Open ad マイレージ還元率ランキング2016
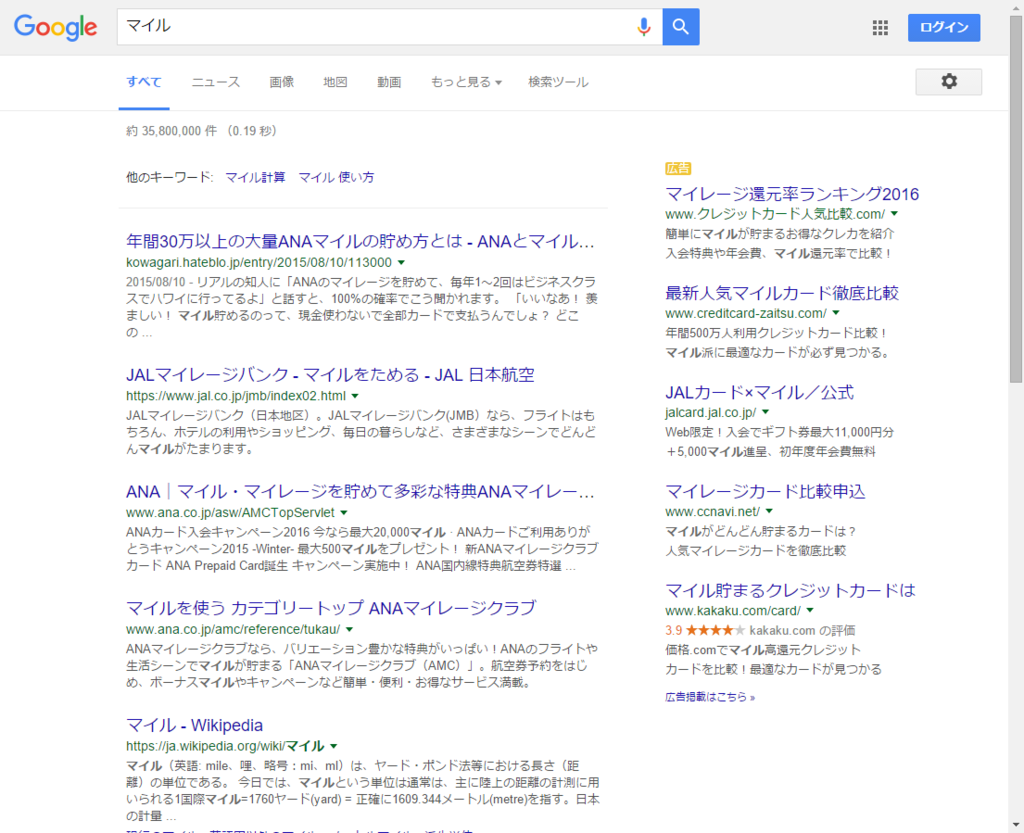The width and height of the screenshot is (1024, 833). click(792, 194)
